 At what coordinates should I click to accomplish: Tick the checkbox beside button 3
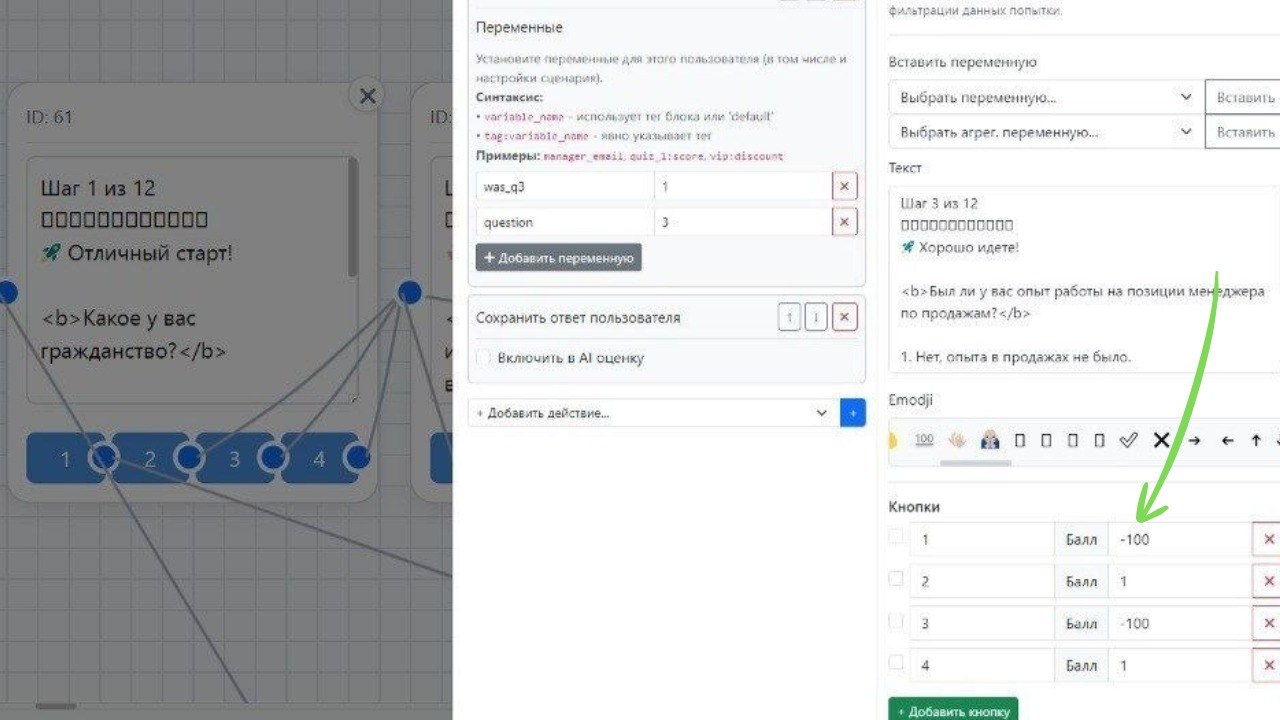point(896,620)
